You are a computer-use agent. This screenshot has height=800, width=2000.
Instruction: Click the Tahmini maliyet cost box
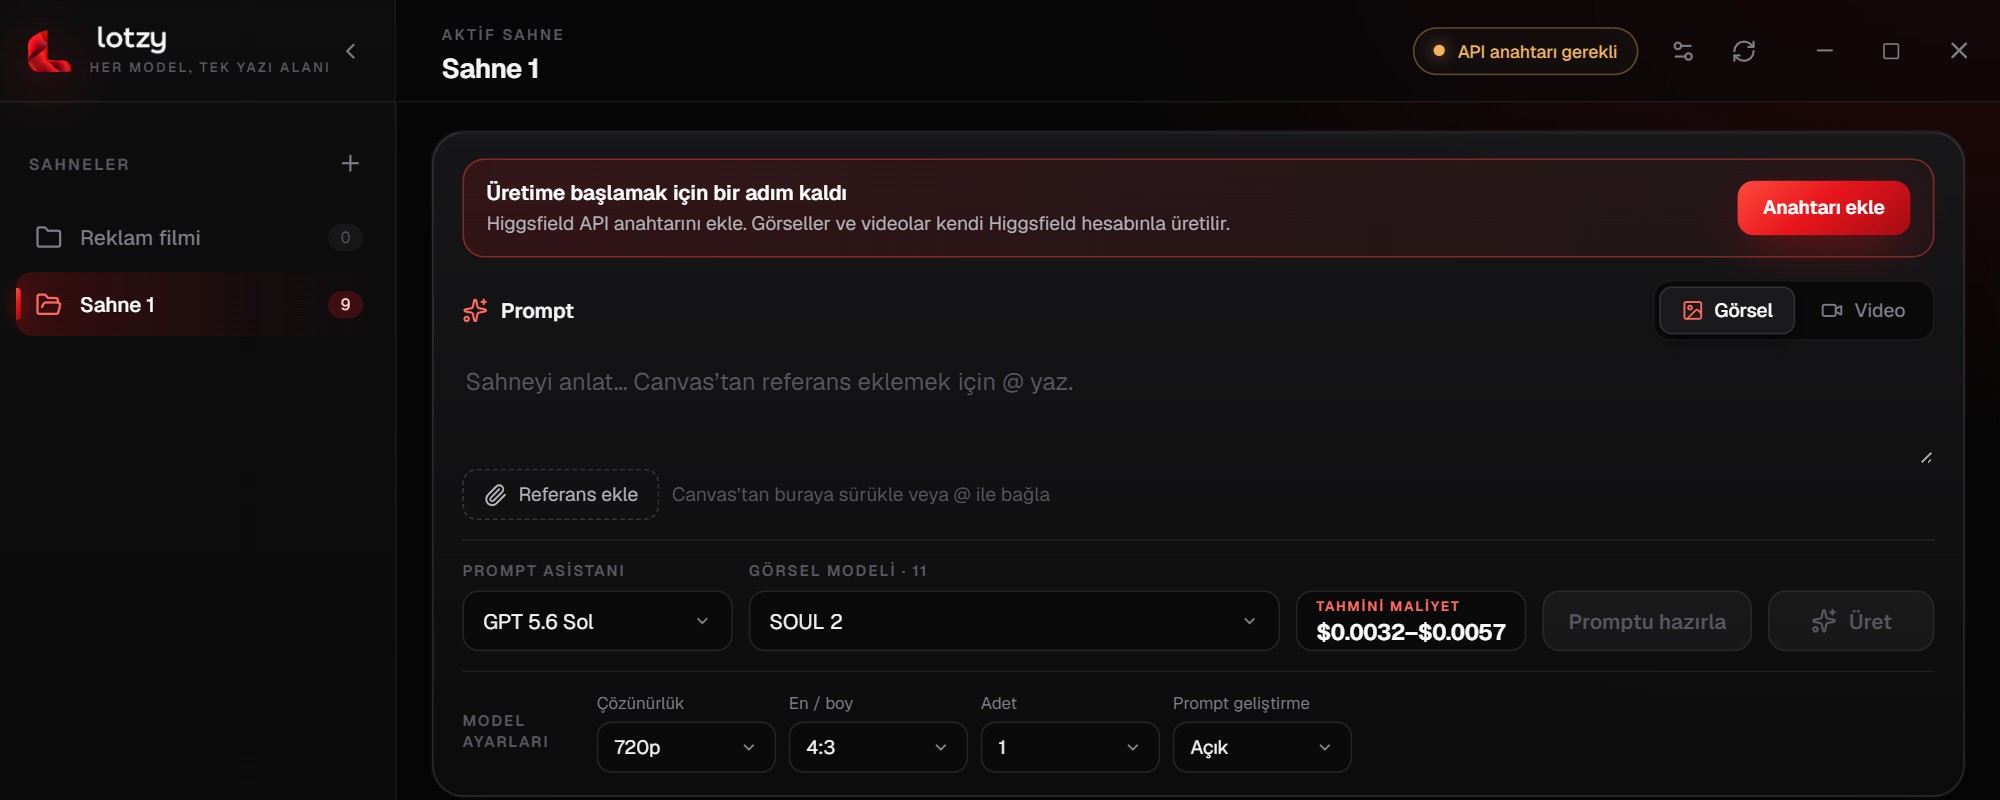tap(1411, 621)
